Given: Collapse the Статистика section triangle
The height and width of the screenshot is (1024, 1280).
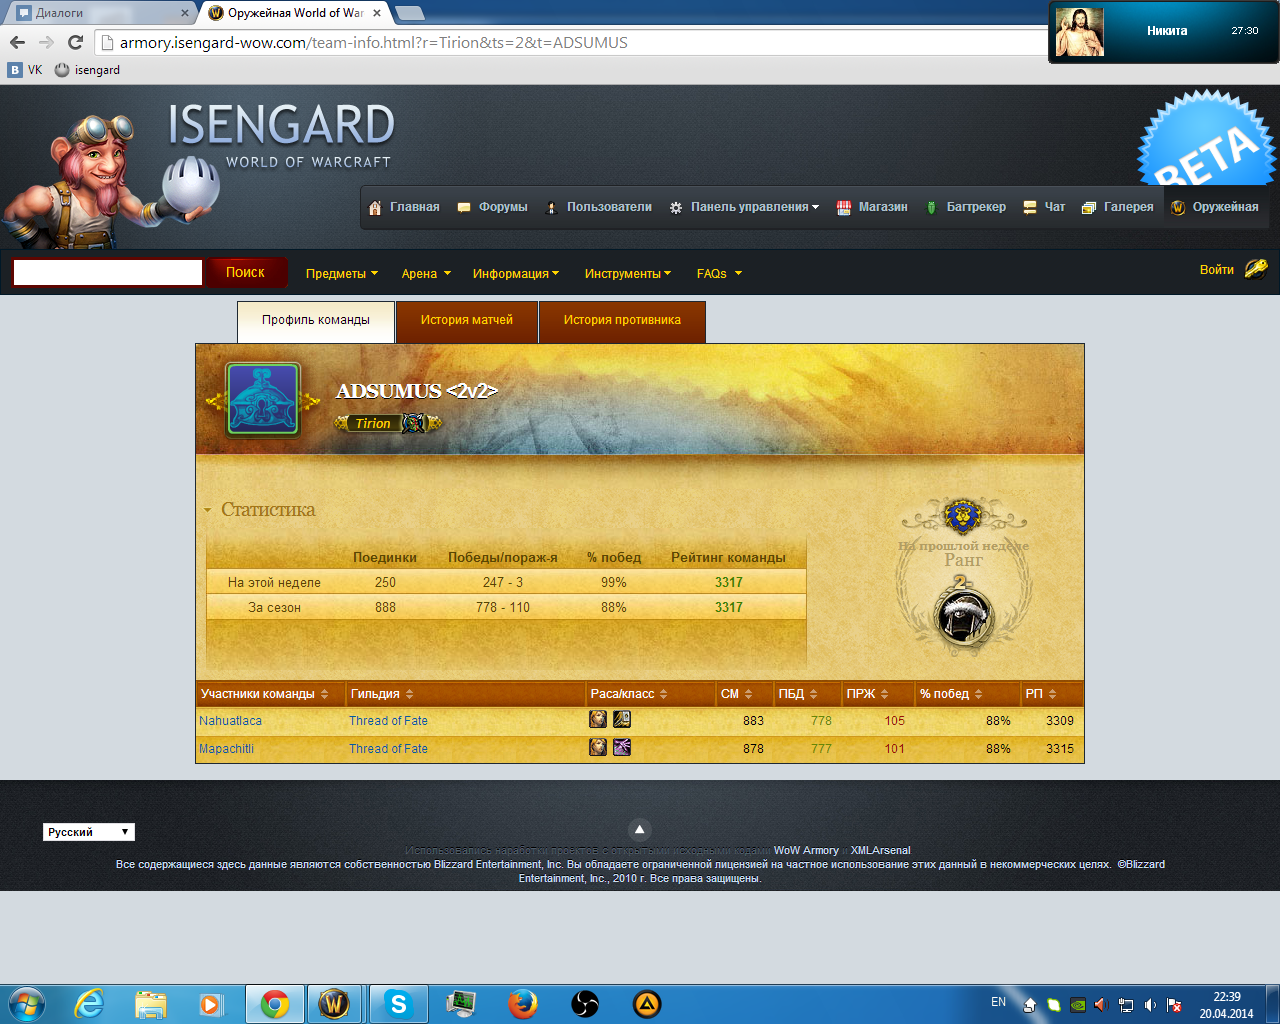Looking at the screenshot, I should (x=207, y=510).
